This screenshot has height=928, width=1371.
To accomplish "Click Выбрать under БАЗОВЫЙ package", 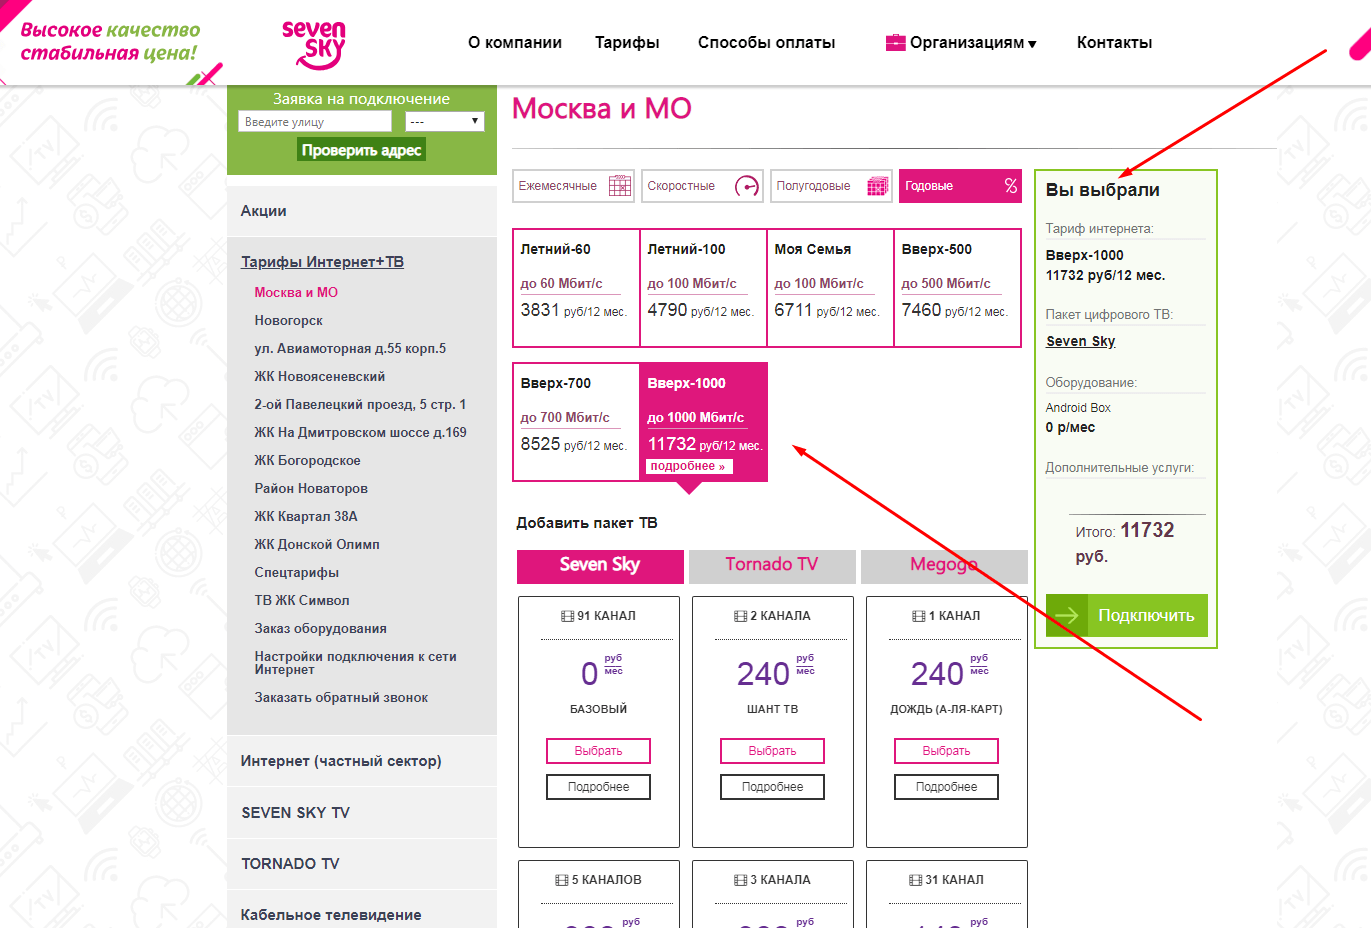I will click(x=598, y=751).
